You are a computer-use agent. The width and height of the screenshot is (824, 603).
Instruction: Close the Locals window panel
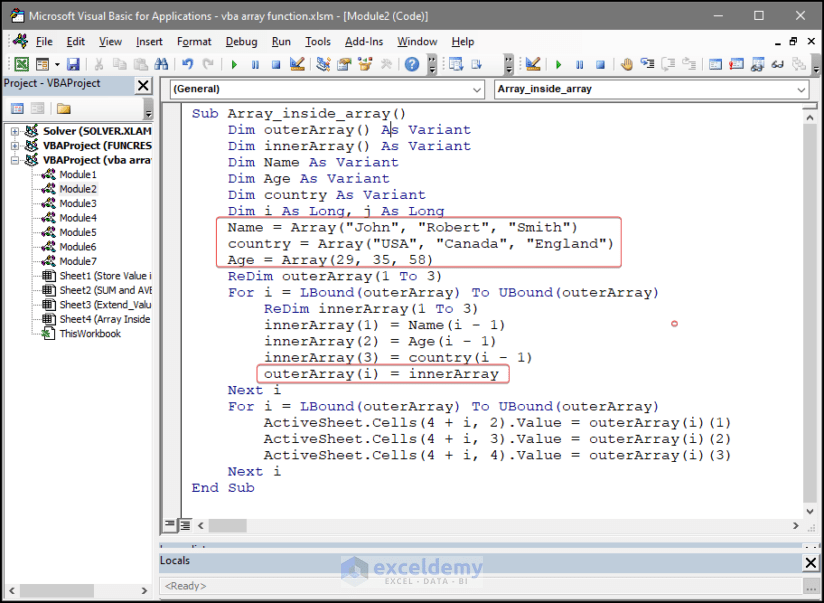pos(809,561)
